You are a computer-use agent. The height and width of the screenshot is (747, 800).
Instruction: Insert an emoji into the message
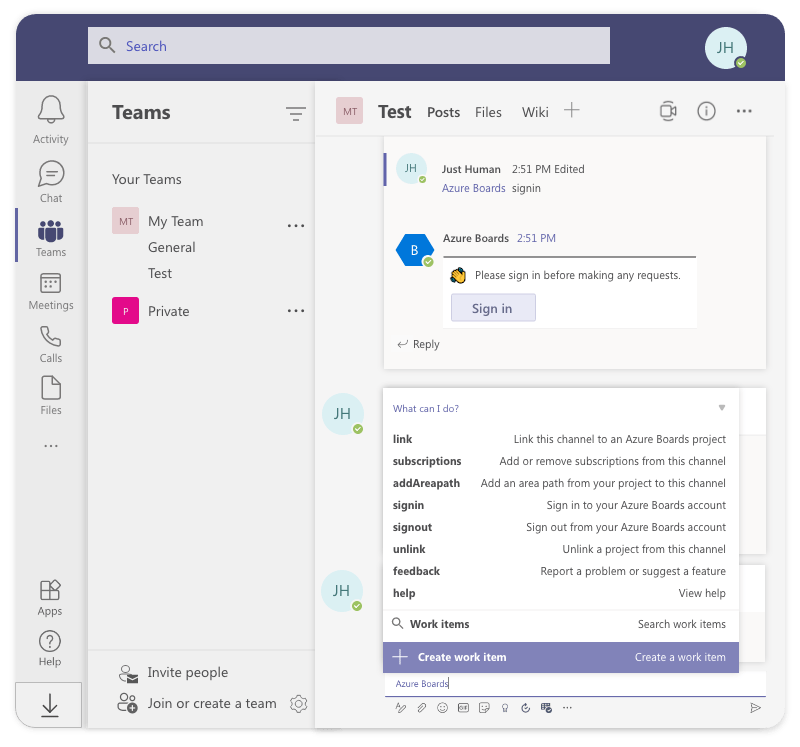click(x=442, y=708)
